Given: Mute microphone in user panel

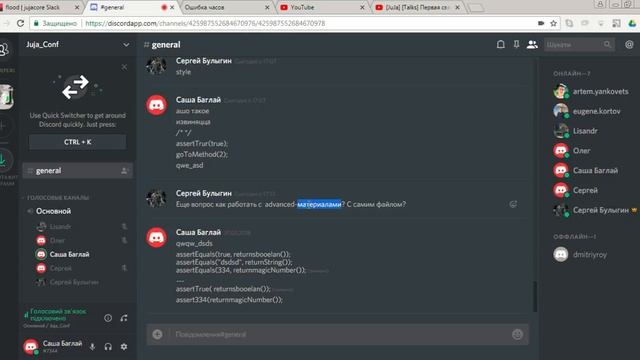Looking at the screenshot, I should (x=92, y=347).
